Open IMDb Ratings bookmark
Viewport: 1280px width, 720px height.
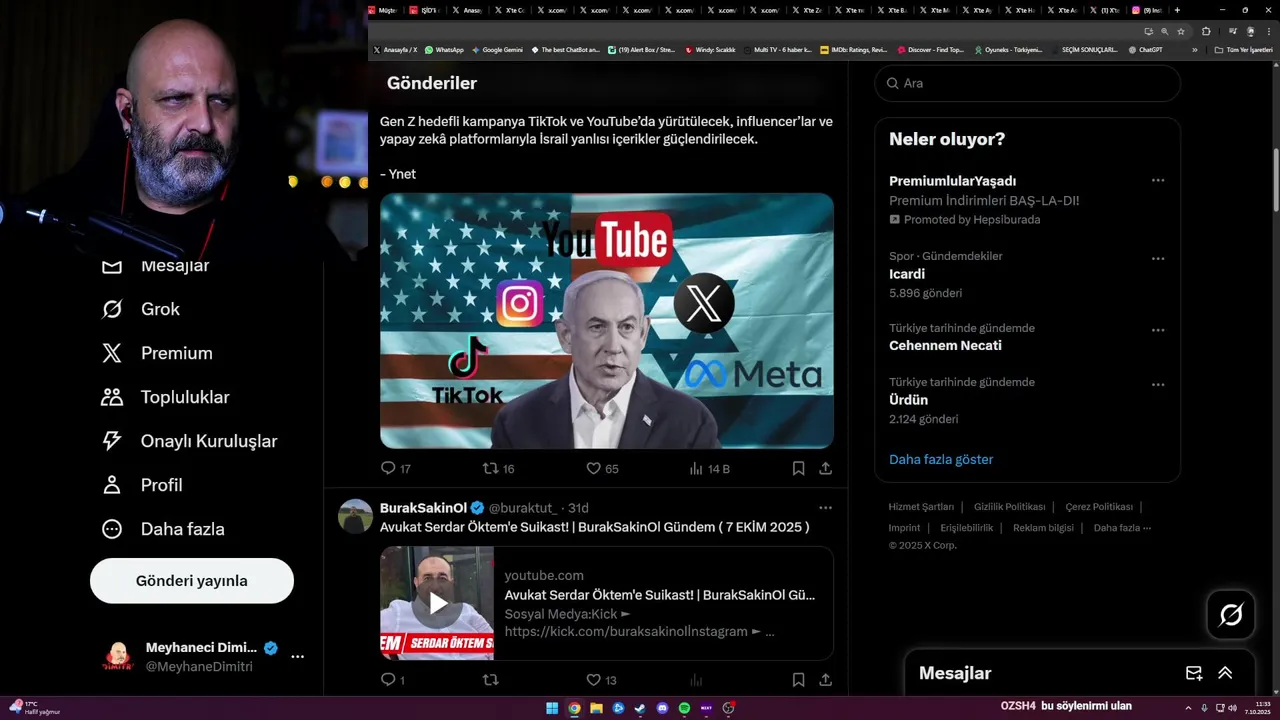[x=853, y=49]
